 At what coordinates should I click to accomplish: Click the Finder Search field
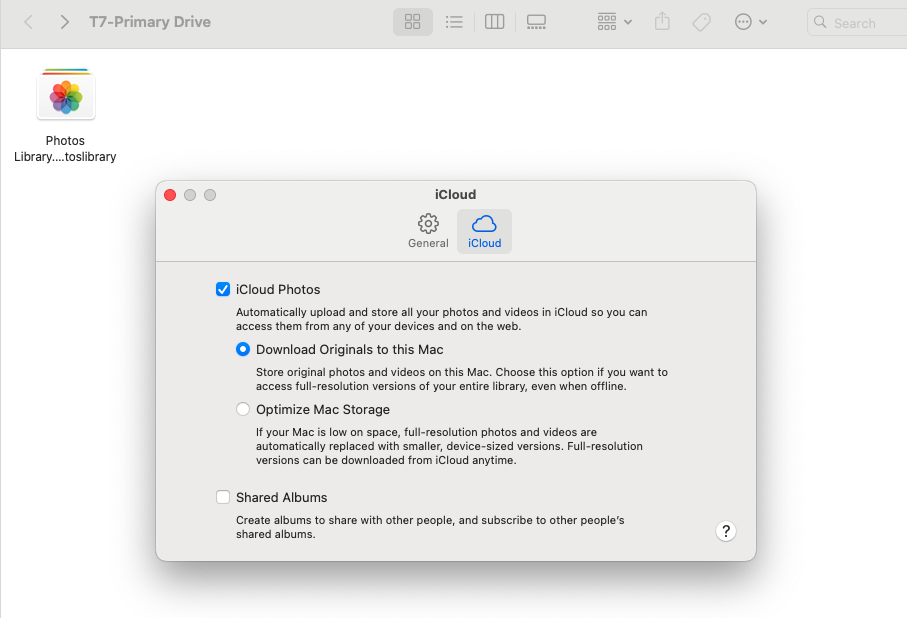(x=857, y=23)
